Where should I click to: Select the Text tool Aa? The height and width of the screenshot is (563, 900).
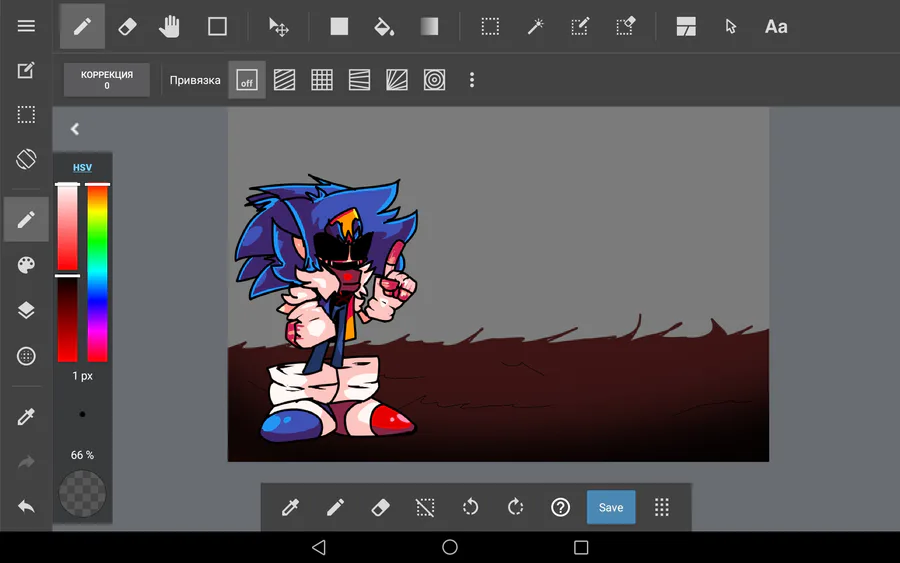(x=776, y=26)
